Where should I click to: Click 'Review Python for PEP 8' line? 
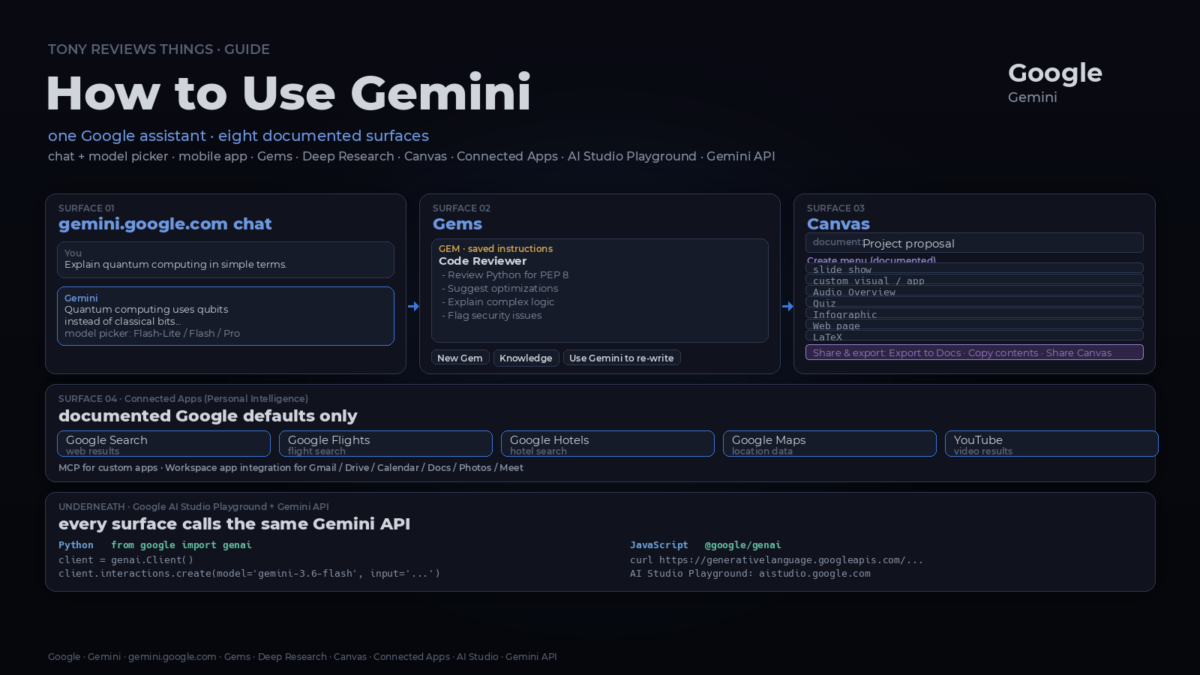[x=505, y=275]
